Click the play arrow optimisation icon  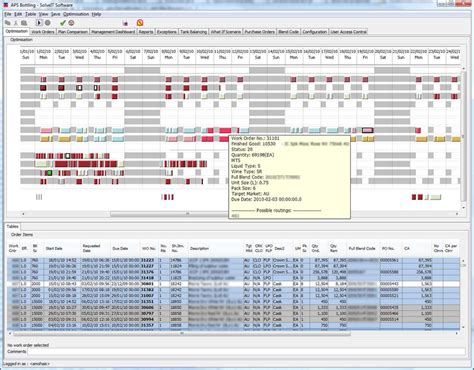(x=39, y=23)
